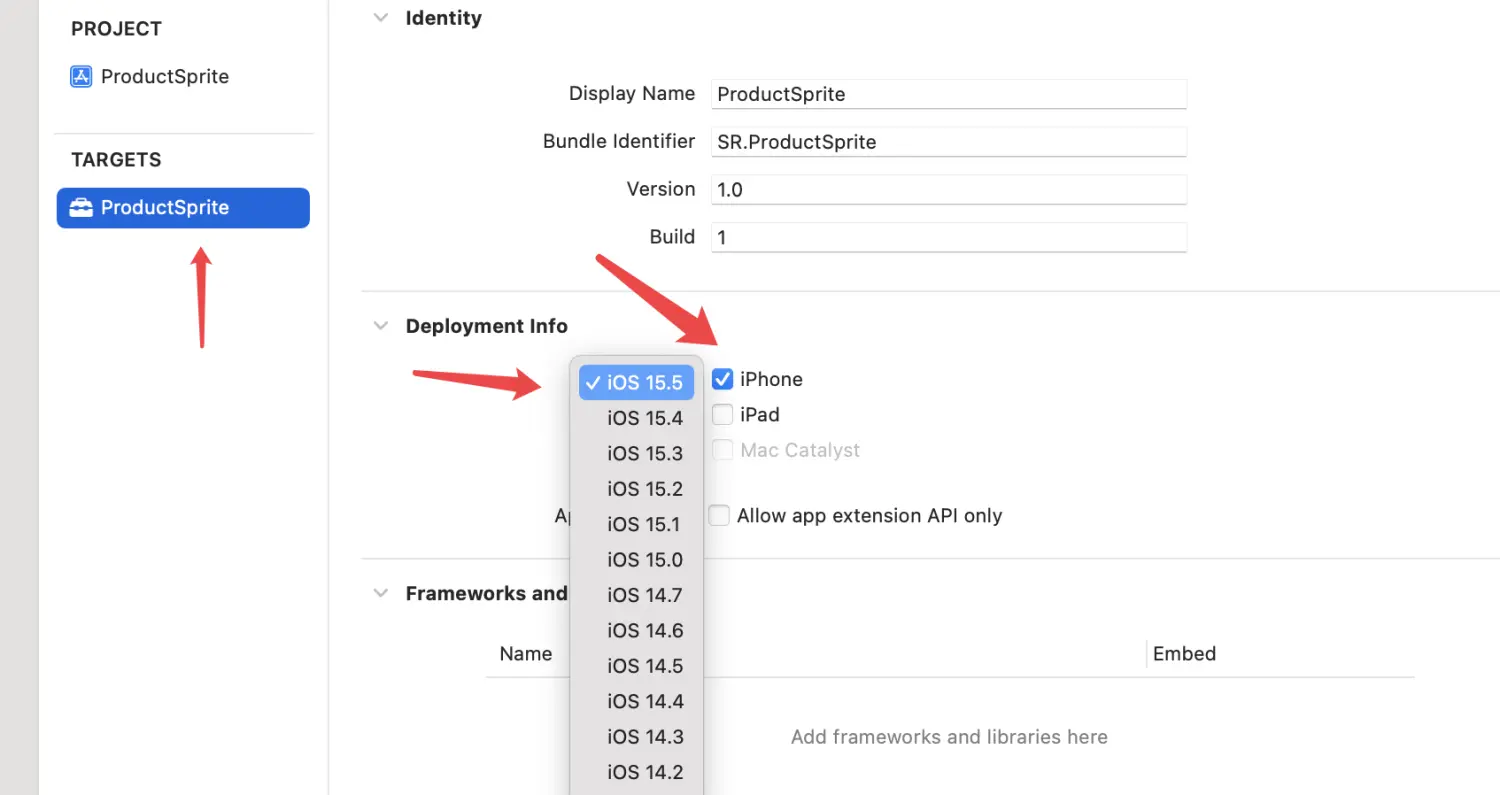Click the ProductSprite project blueprint icon
Screen dimensions: 1500x795
(81, 77)
